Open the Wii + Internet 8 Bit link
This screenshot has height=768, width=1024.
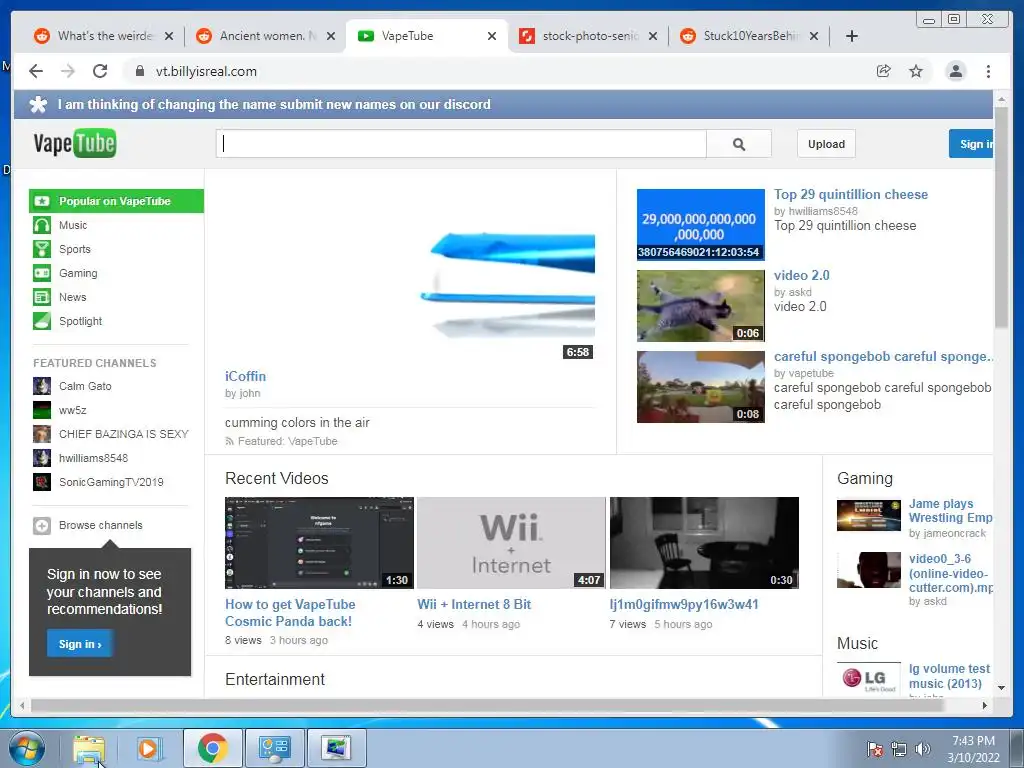[x=474, y=605]
